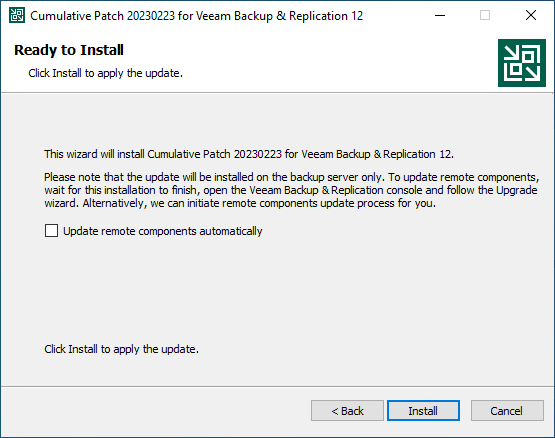Click the 'Please note that the update' paragraph
The height and width of the screenshot is (438, 555).
coord(291,190)
